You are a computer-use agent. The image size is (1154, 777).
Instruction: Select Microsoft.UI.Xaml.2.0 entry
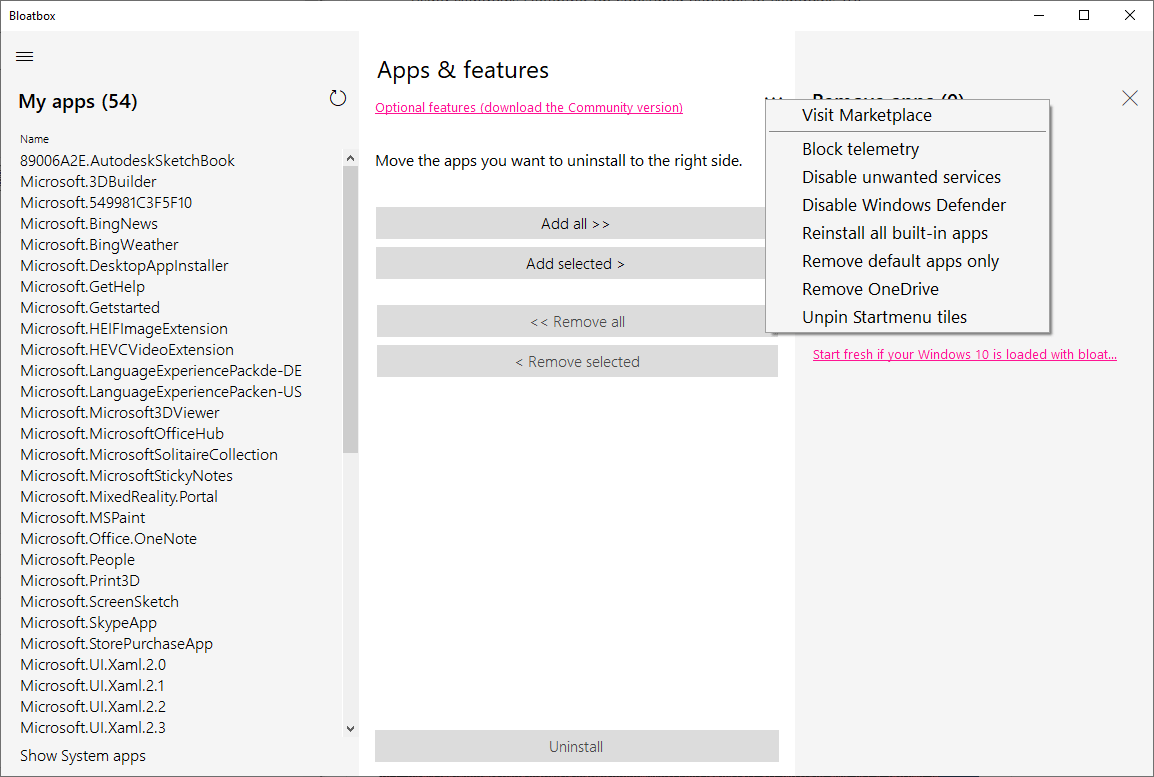[93, 664]
